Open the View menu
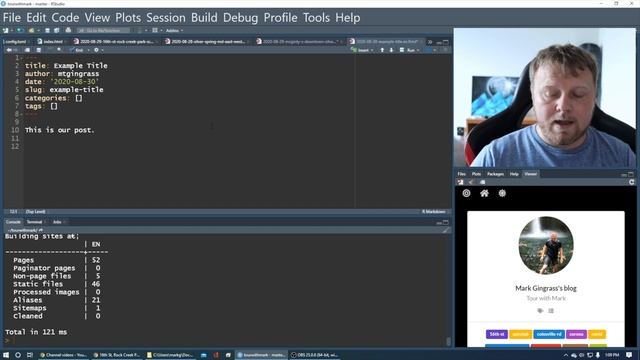 [97, 18]
